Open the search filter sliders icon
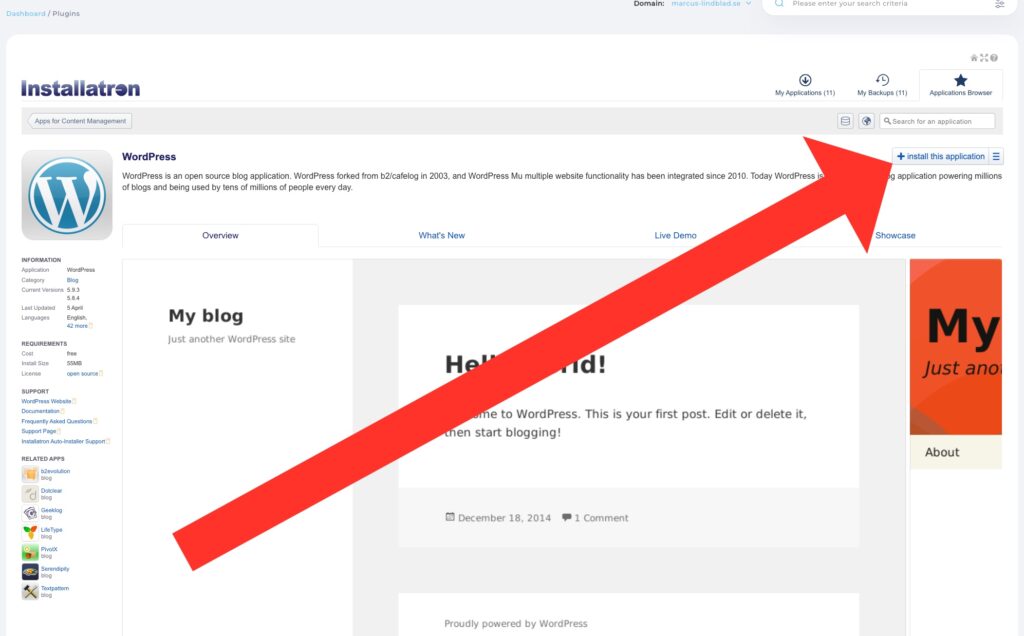1024x636 pixels. [999, 4]
